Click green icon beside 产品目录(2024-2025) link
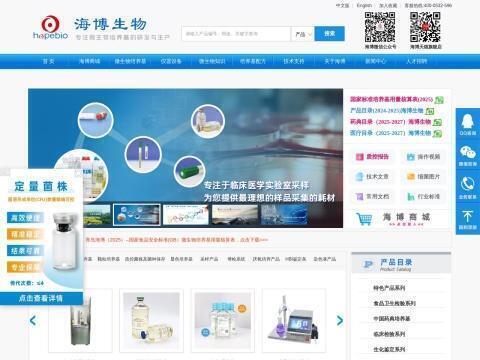Screen dimensions: 480x360 pyautogui.click(x=430, y=111)
